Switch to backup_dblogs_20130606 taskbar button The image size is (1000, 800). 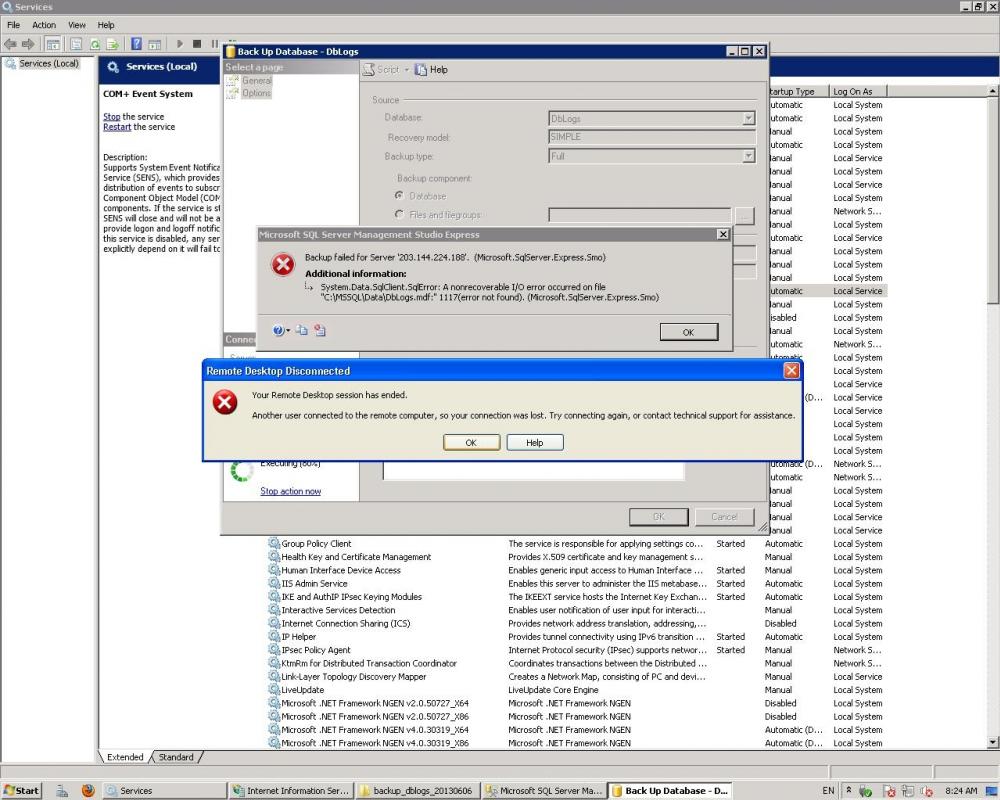pos(416,790)
